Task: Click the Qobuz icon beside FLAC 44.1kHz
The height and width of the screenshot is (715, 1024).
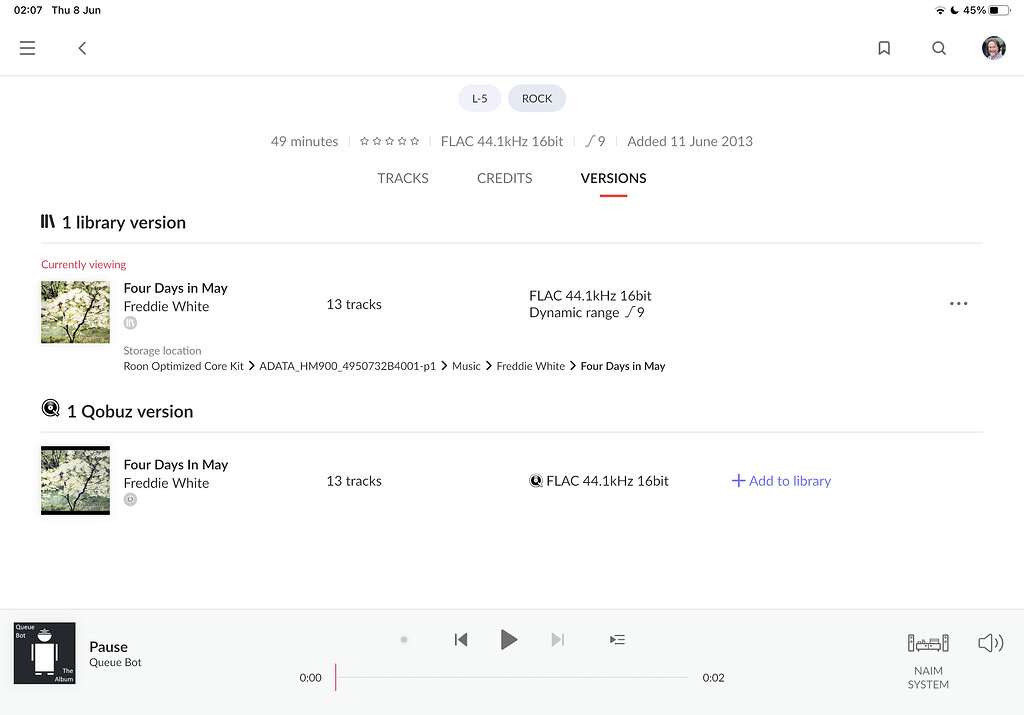Action: (x=537, y=480)
